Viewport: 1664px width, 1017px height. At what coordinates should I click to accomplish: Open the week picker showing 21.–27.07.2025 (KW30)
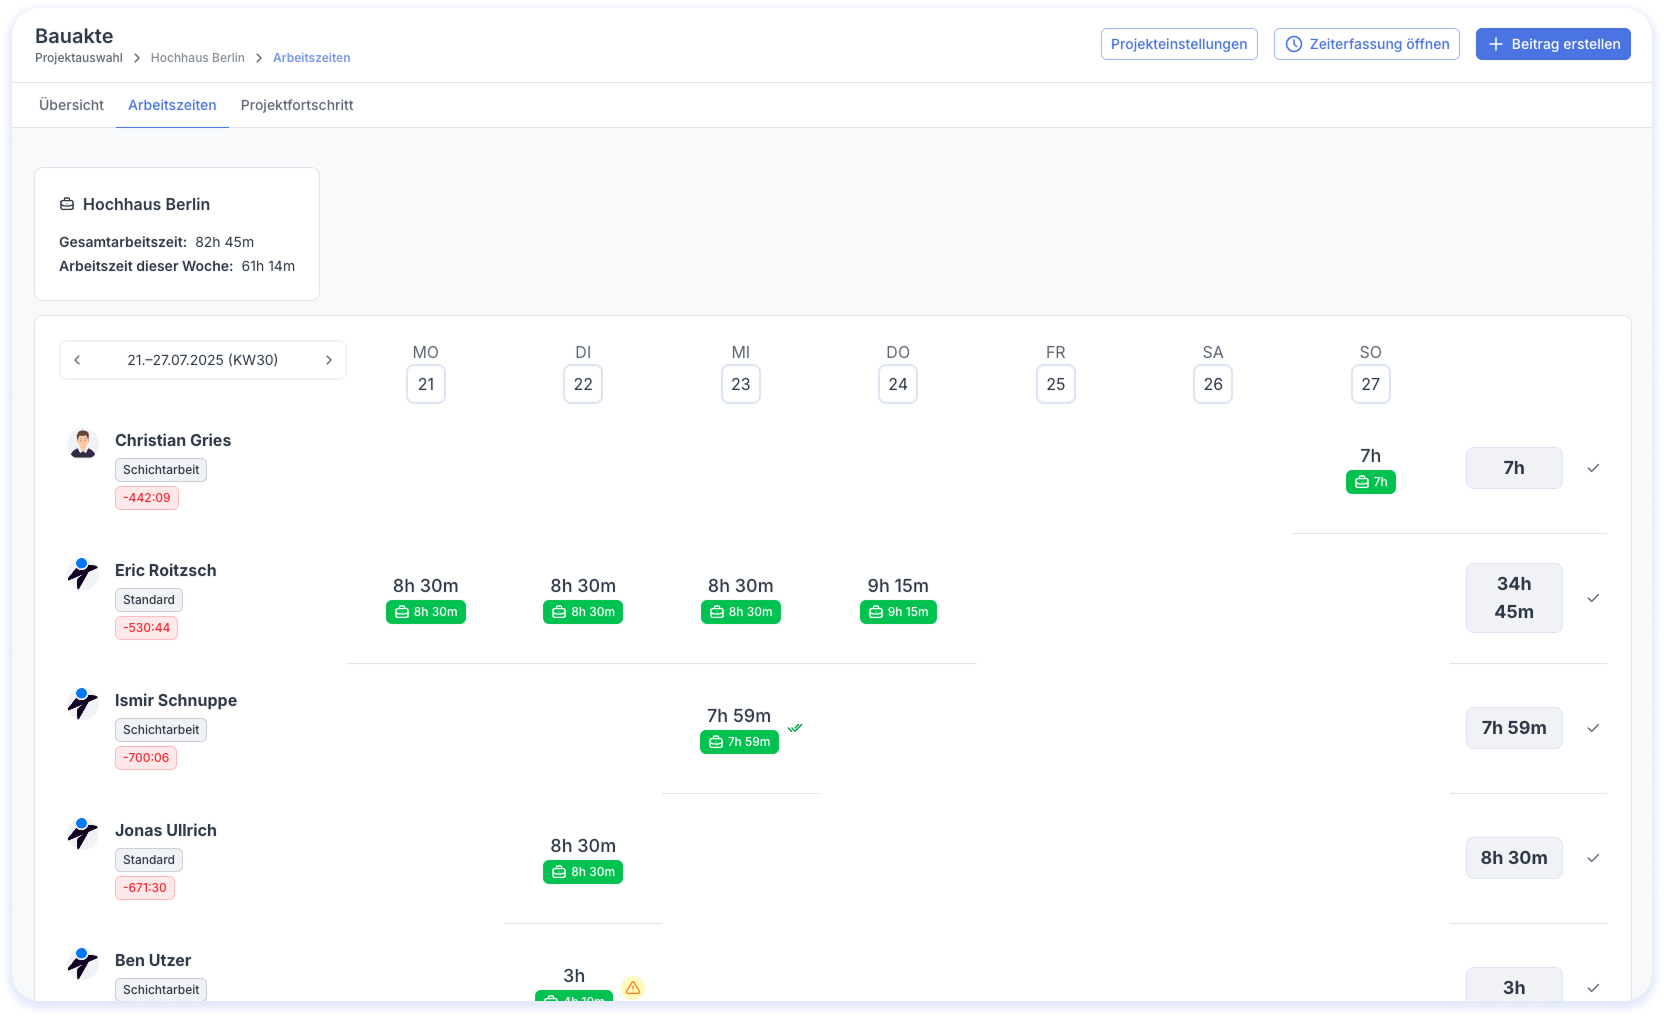click(203, 360)
